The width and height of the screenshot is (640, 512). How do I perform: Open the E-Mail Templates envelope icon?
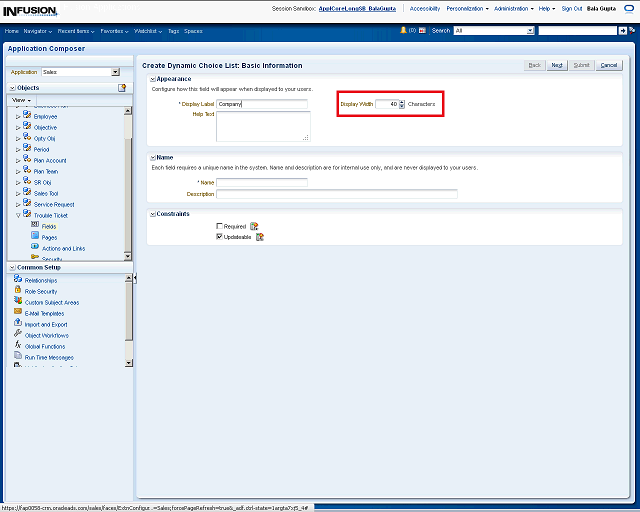pyautogui.click(x=18, y=313)
